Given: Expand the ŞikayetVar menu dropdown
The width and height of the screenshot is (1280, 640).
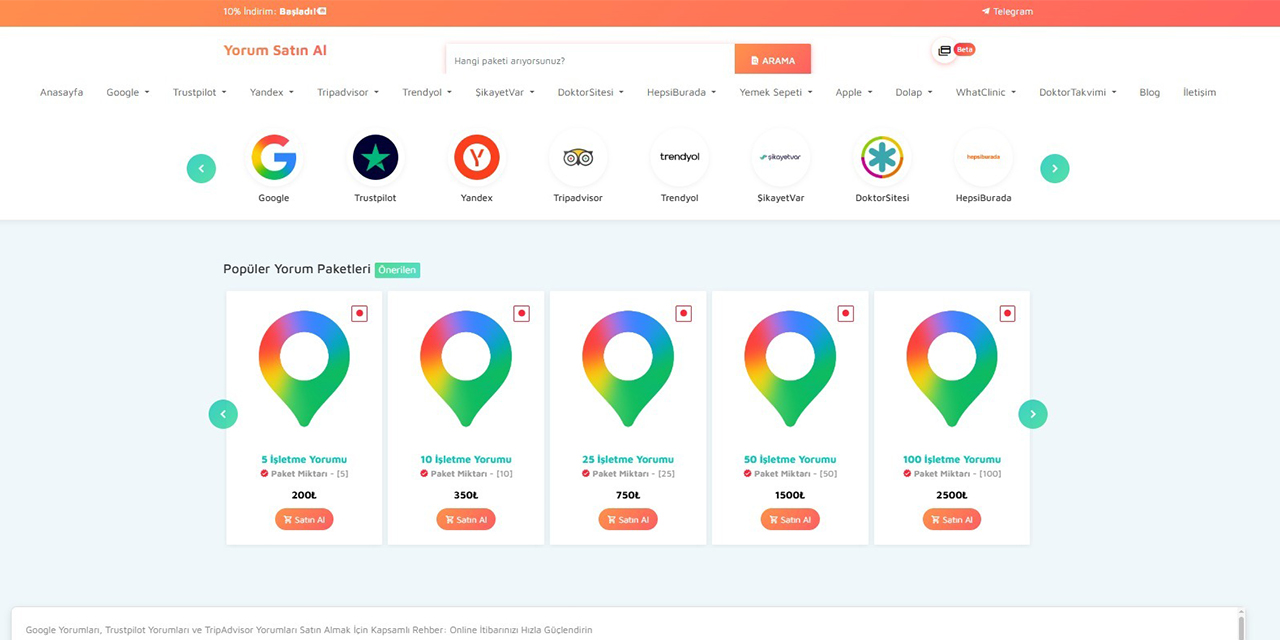Looking at the screenshot, I should 505,92.
